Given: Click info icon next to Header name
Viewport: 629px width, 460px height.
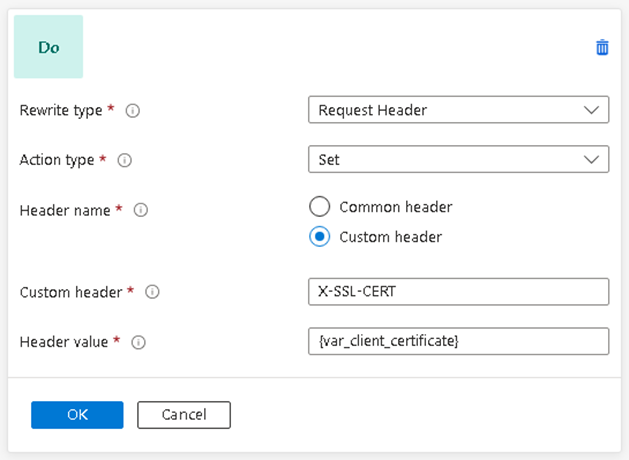Looking at the screenshot, I should pyautogui.click(x=141, y=210).
